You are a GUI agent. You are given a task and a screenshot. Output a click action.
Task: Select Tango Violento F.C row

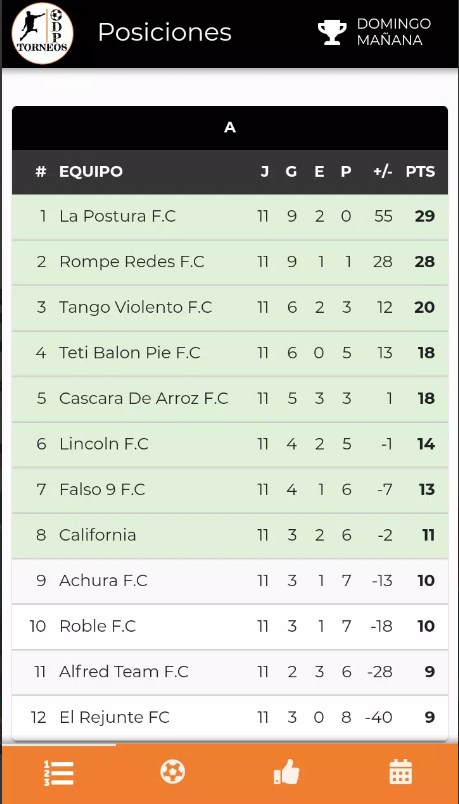coord(230,308)
